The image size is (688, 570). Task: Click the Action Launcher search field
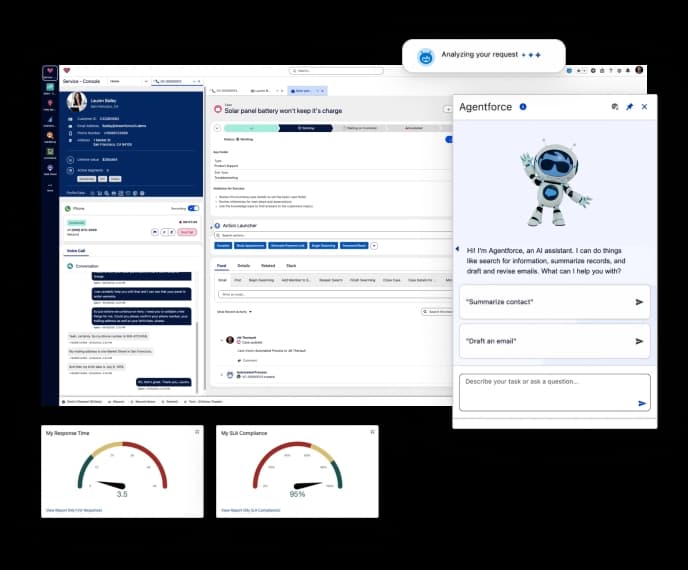click(x=333, y=236)
